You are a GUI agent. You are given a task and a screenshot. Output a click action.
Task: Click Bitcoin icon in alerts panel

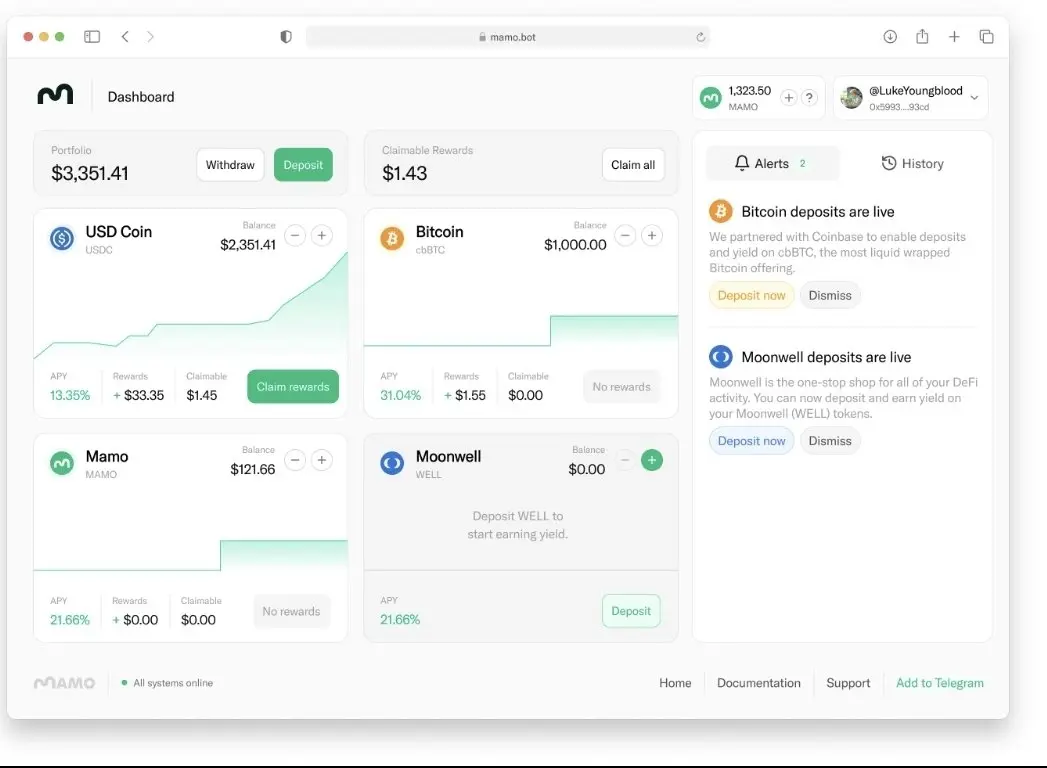click(x=720, y=212)
